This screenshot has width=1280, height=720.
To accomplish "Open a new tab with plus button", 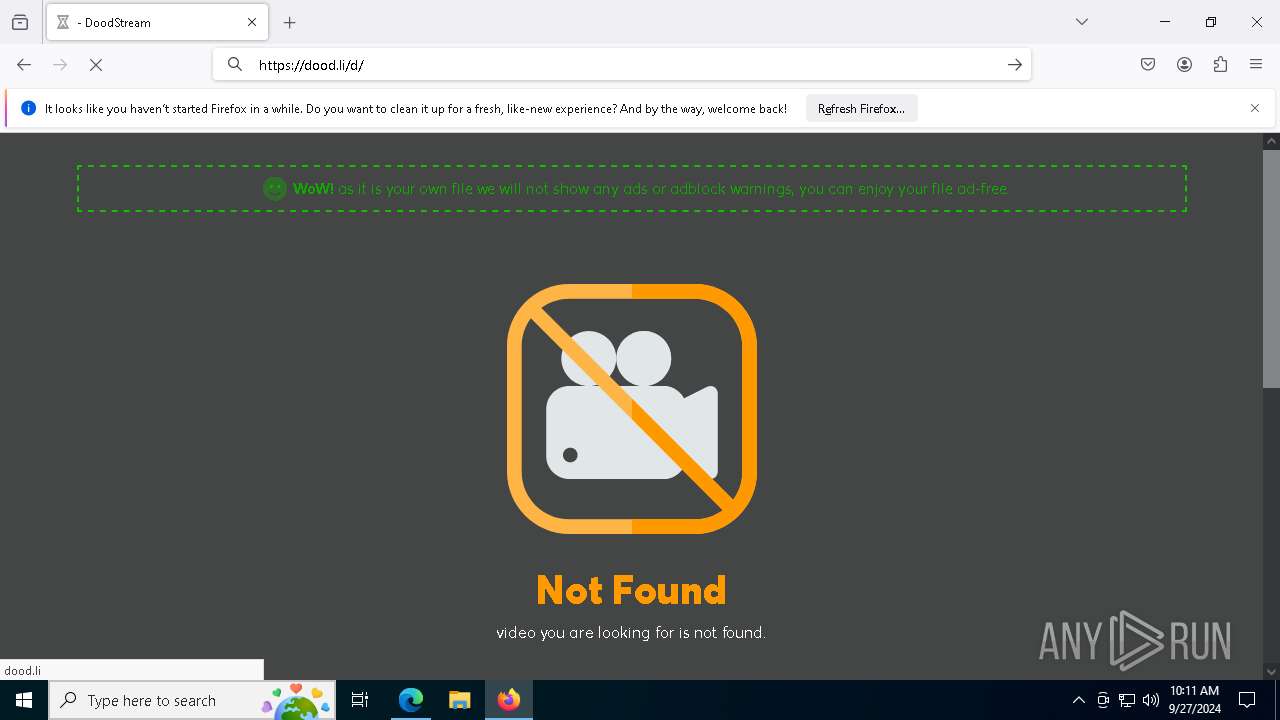I will [x=290, y=22].
